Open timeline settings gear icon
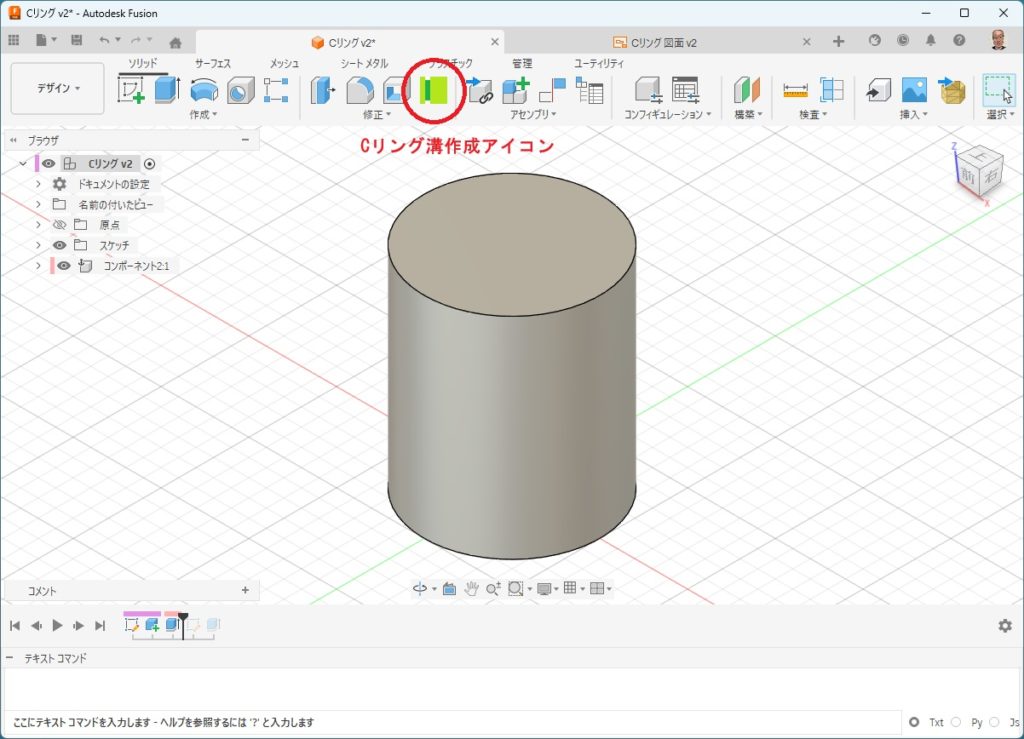The image size is (1024, 739). 1004,625
